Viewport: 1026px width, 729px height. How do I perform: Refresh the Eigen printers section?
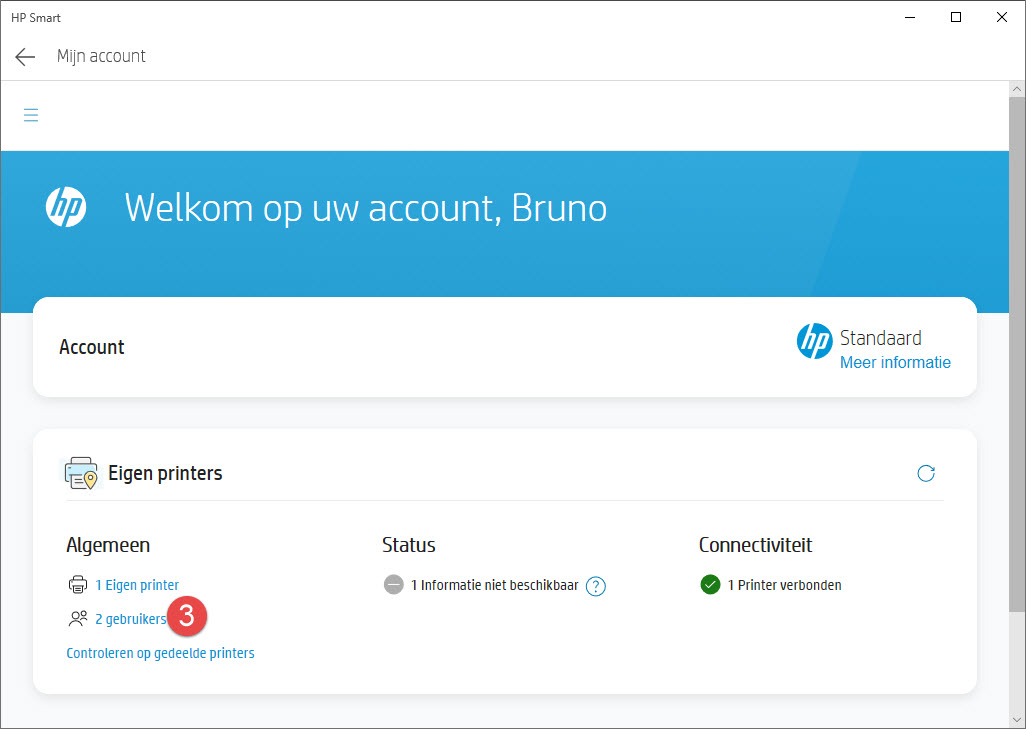(926, 473)
